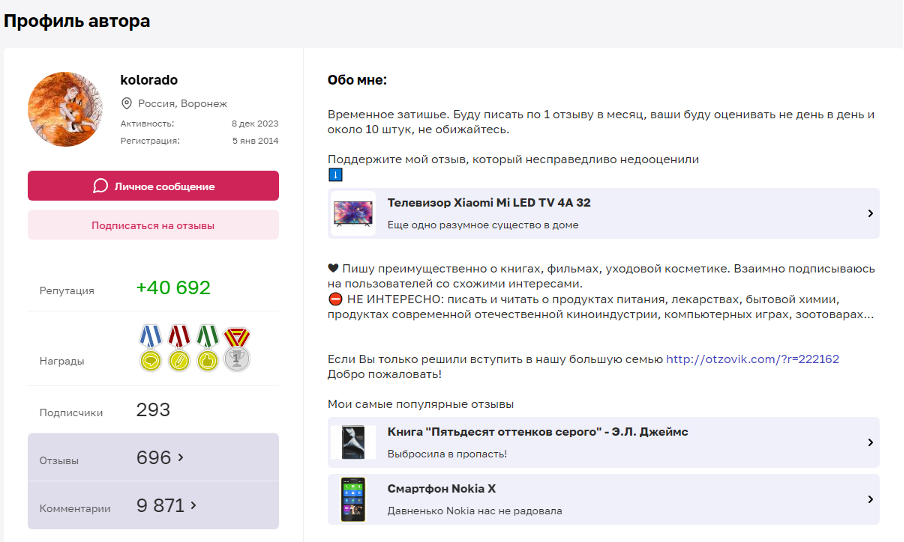Viewport: 904px width, 542px height.
Task: Click the green-ribbon thumbs-up medal
Action: coord(207,348)
